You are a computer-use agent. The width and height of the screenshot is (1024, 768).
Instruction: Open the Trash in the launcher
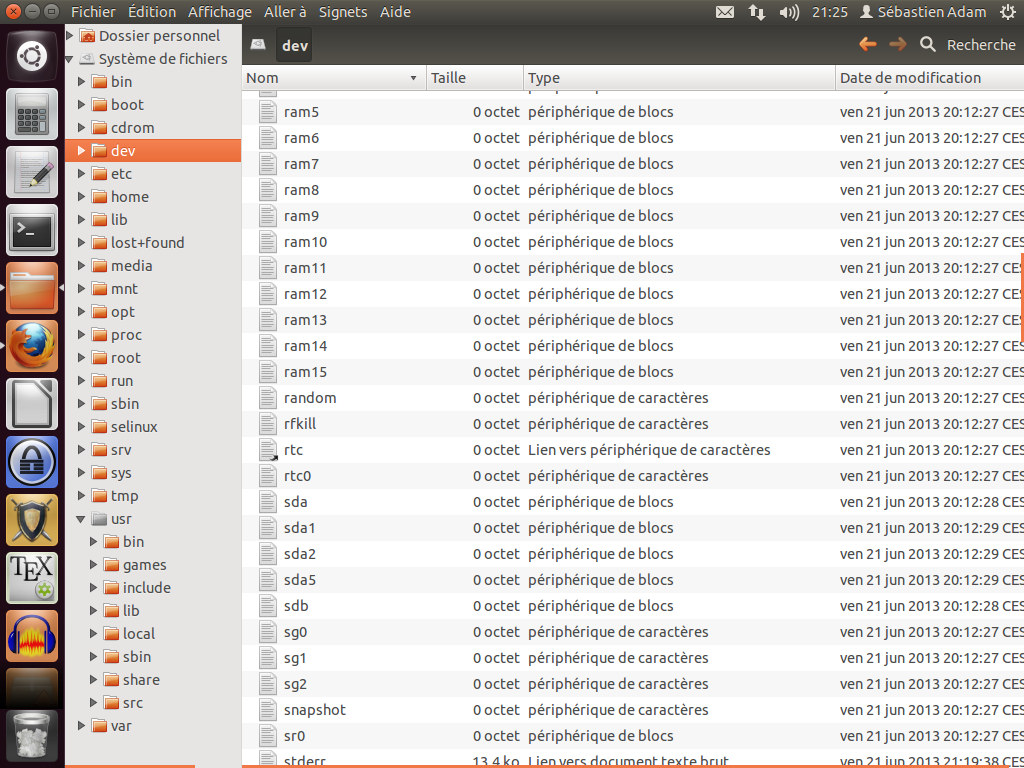click(x=33, y=737)
